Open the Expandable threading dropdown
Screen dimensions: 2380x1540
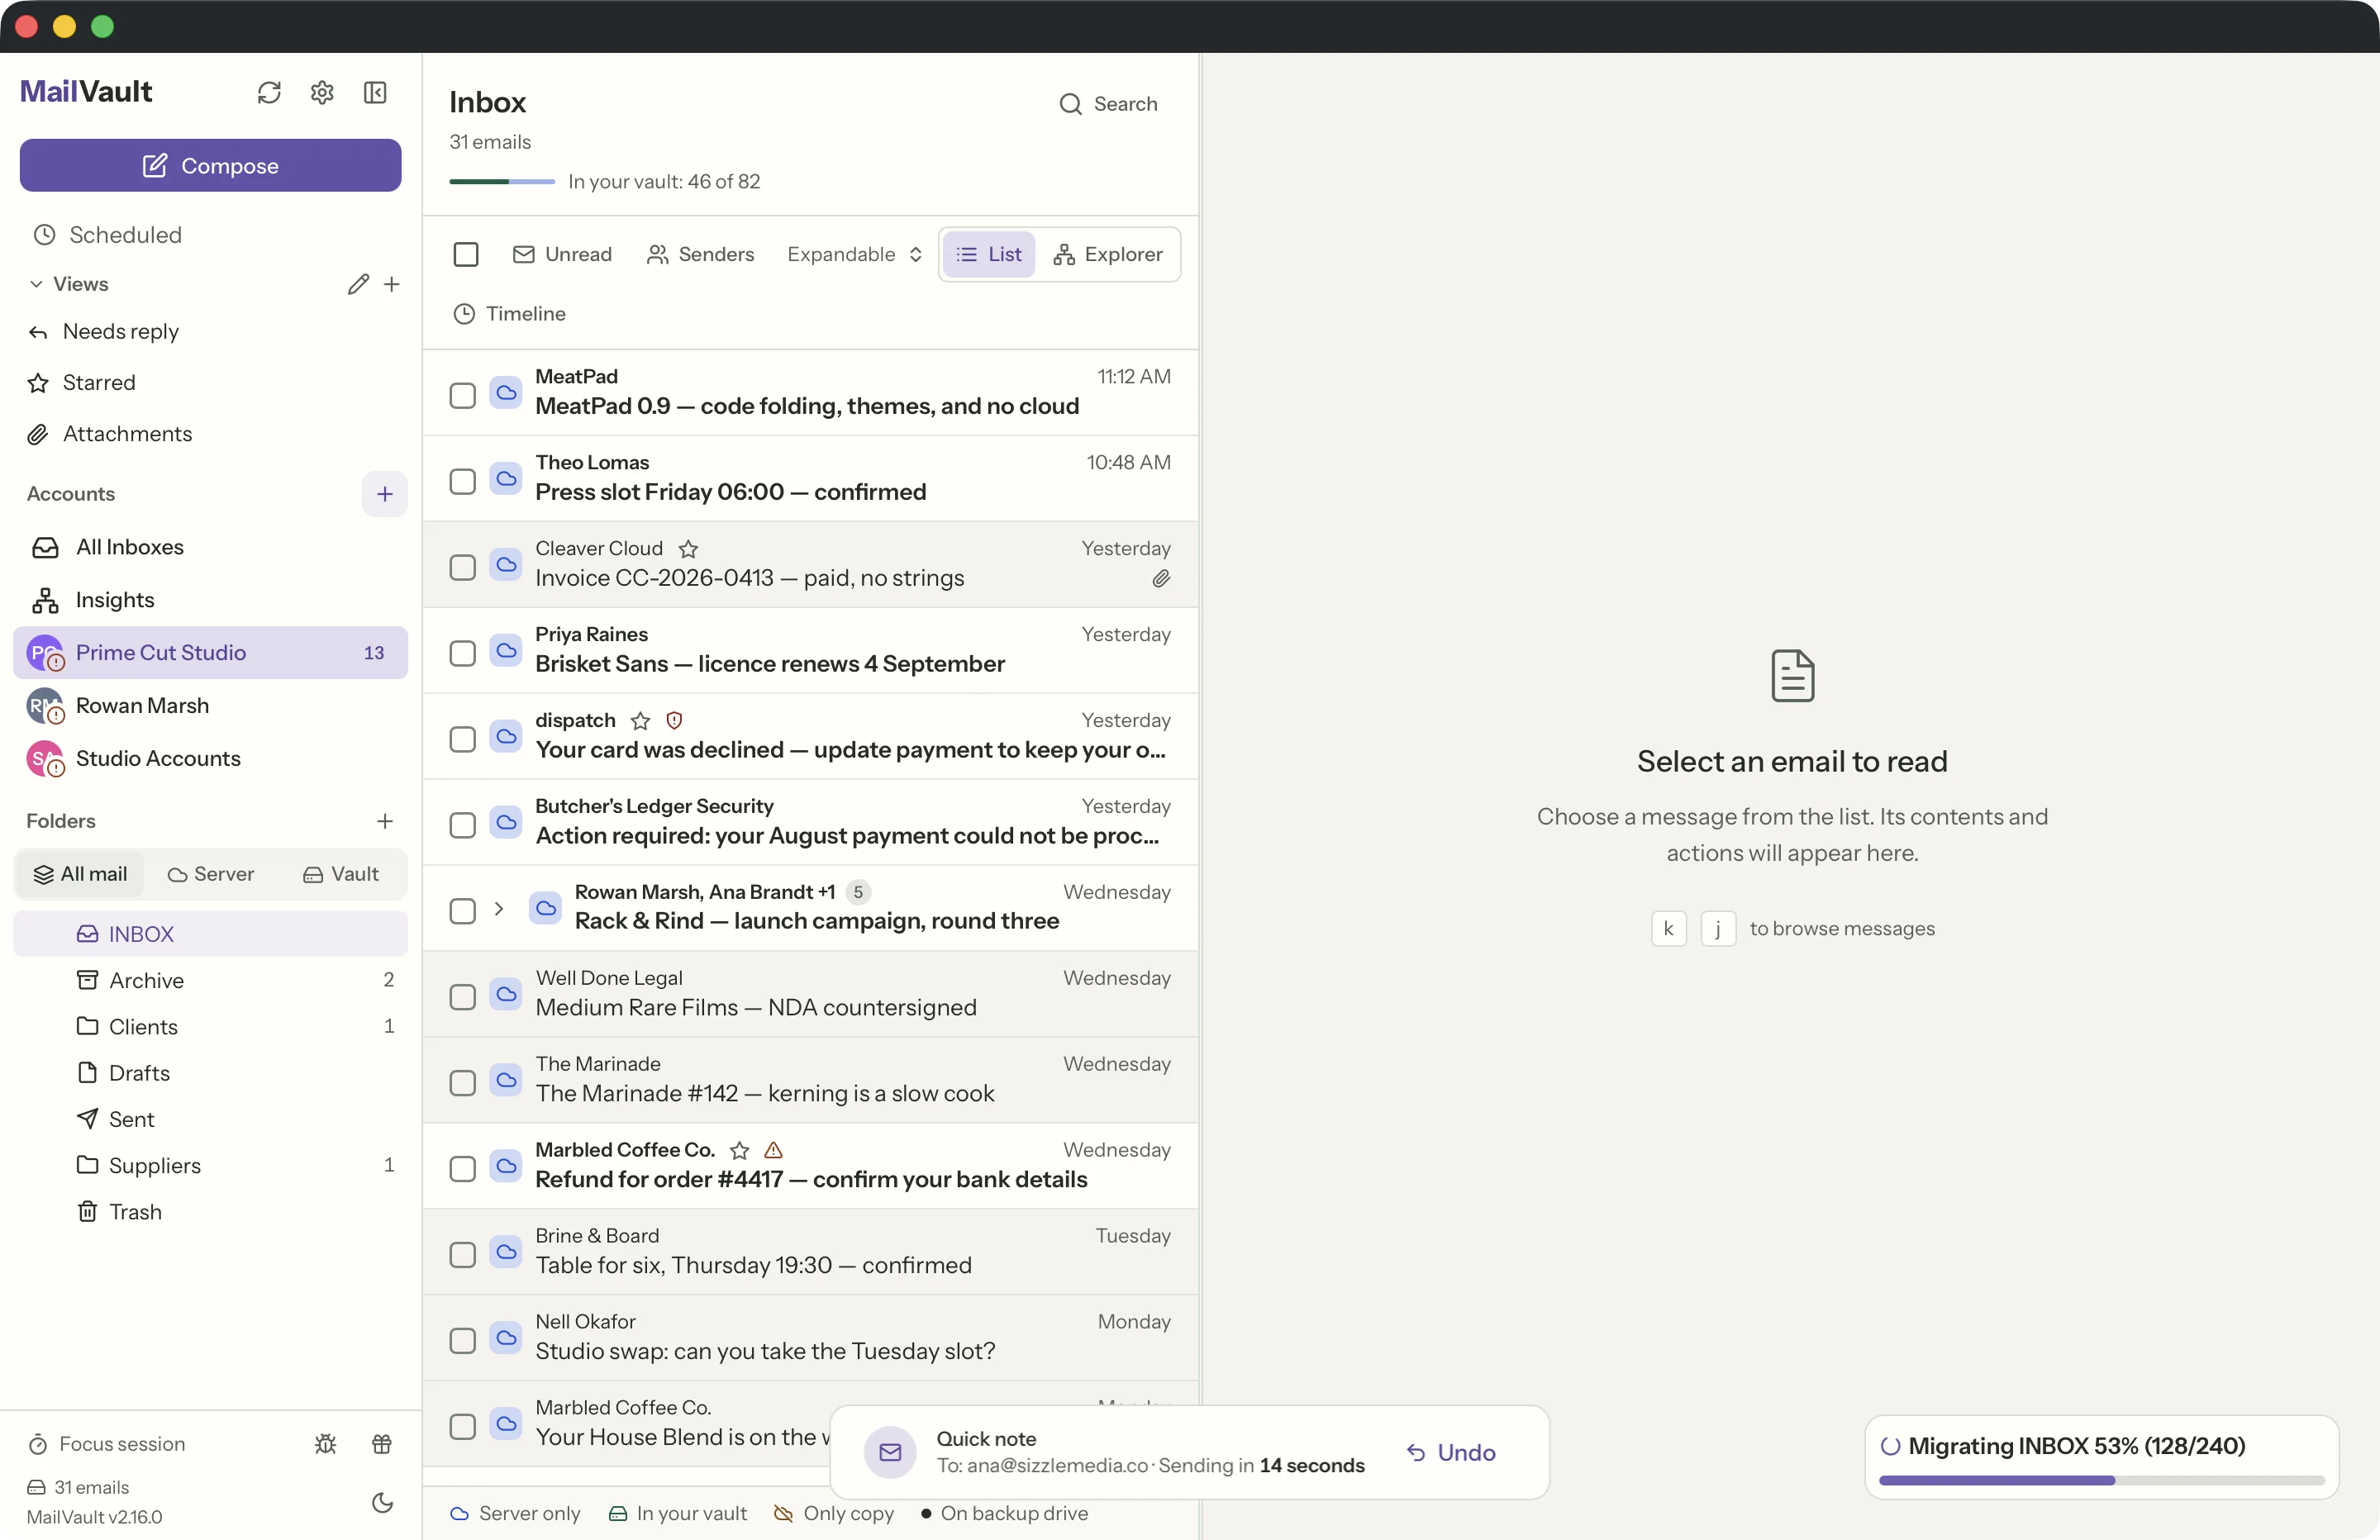pyautogui.click(x=854, y=254)
